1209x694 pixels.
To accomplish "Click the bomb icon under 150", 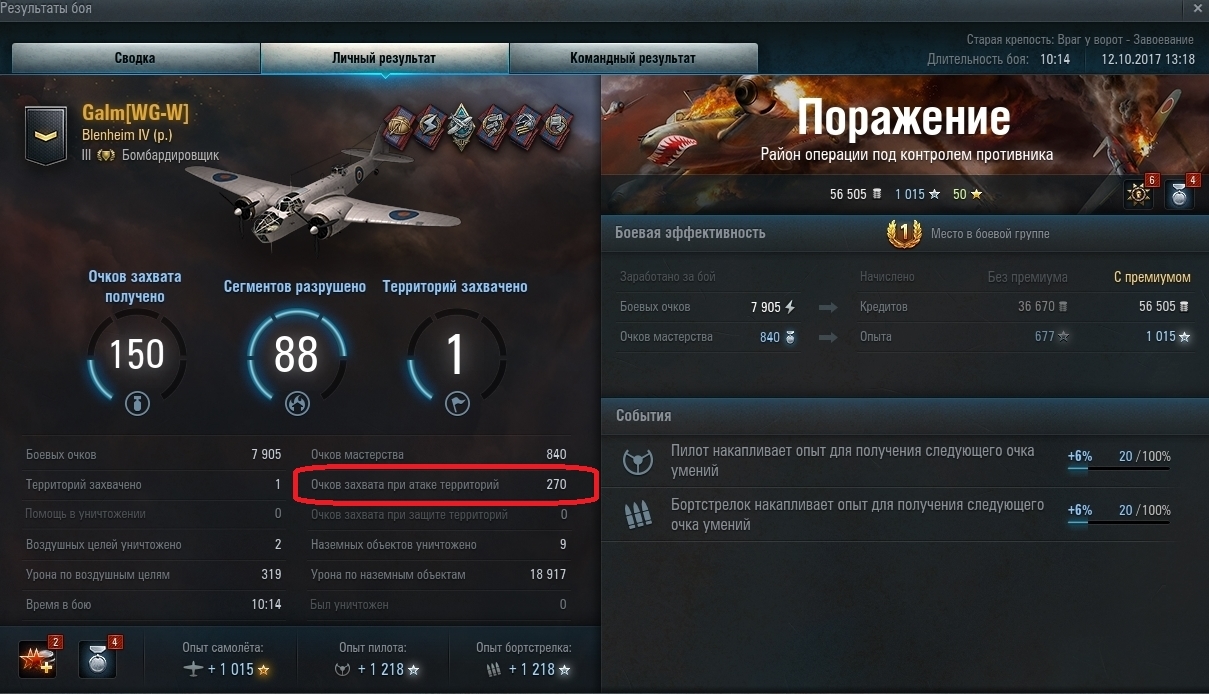I will [136, 404].
